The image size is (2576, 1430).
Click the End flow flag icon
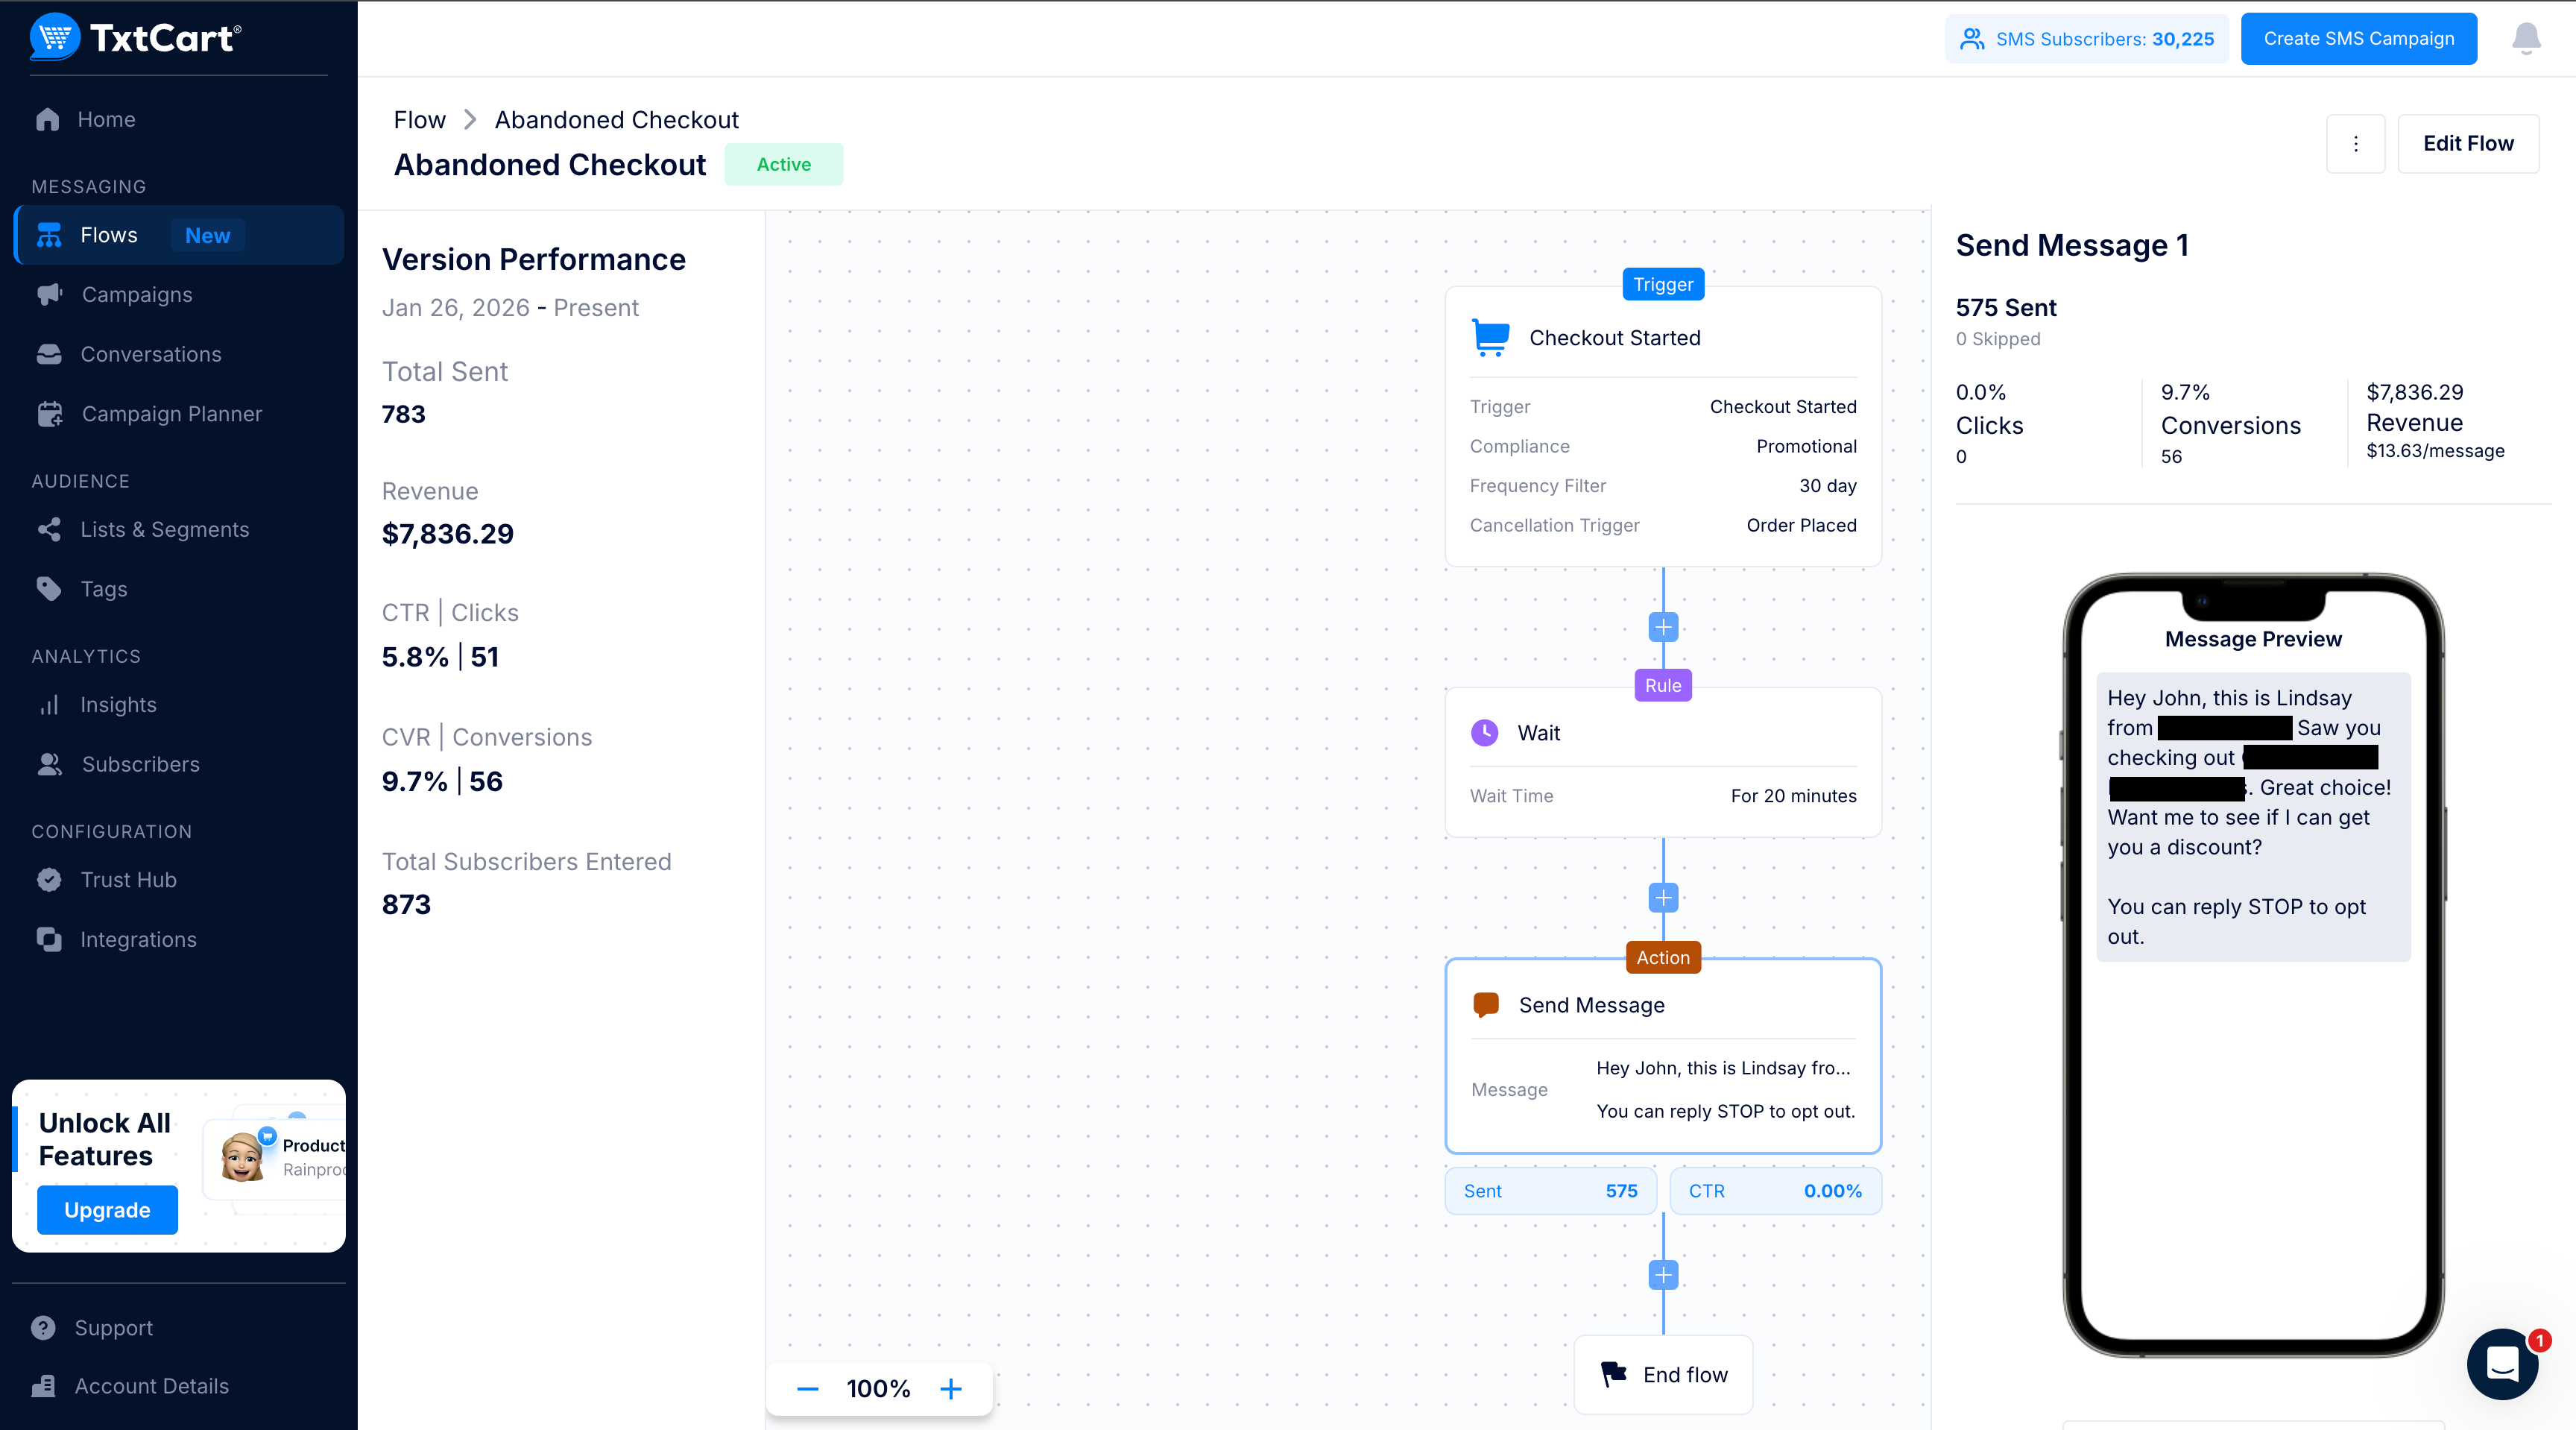coord(1614,1375)
